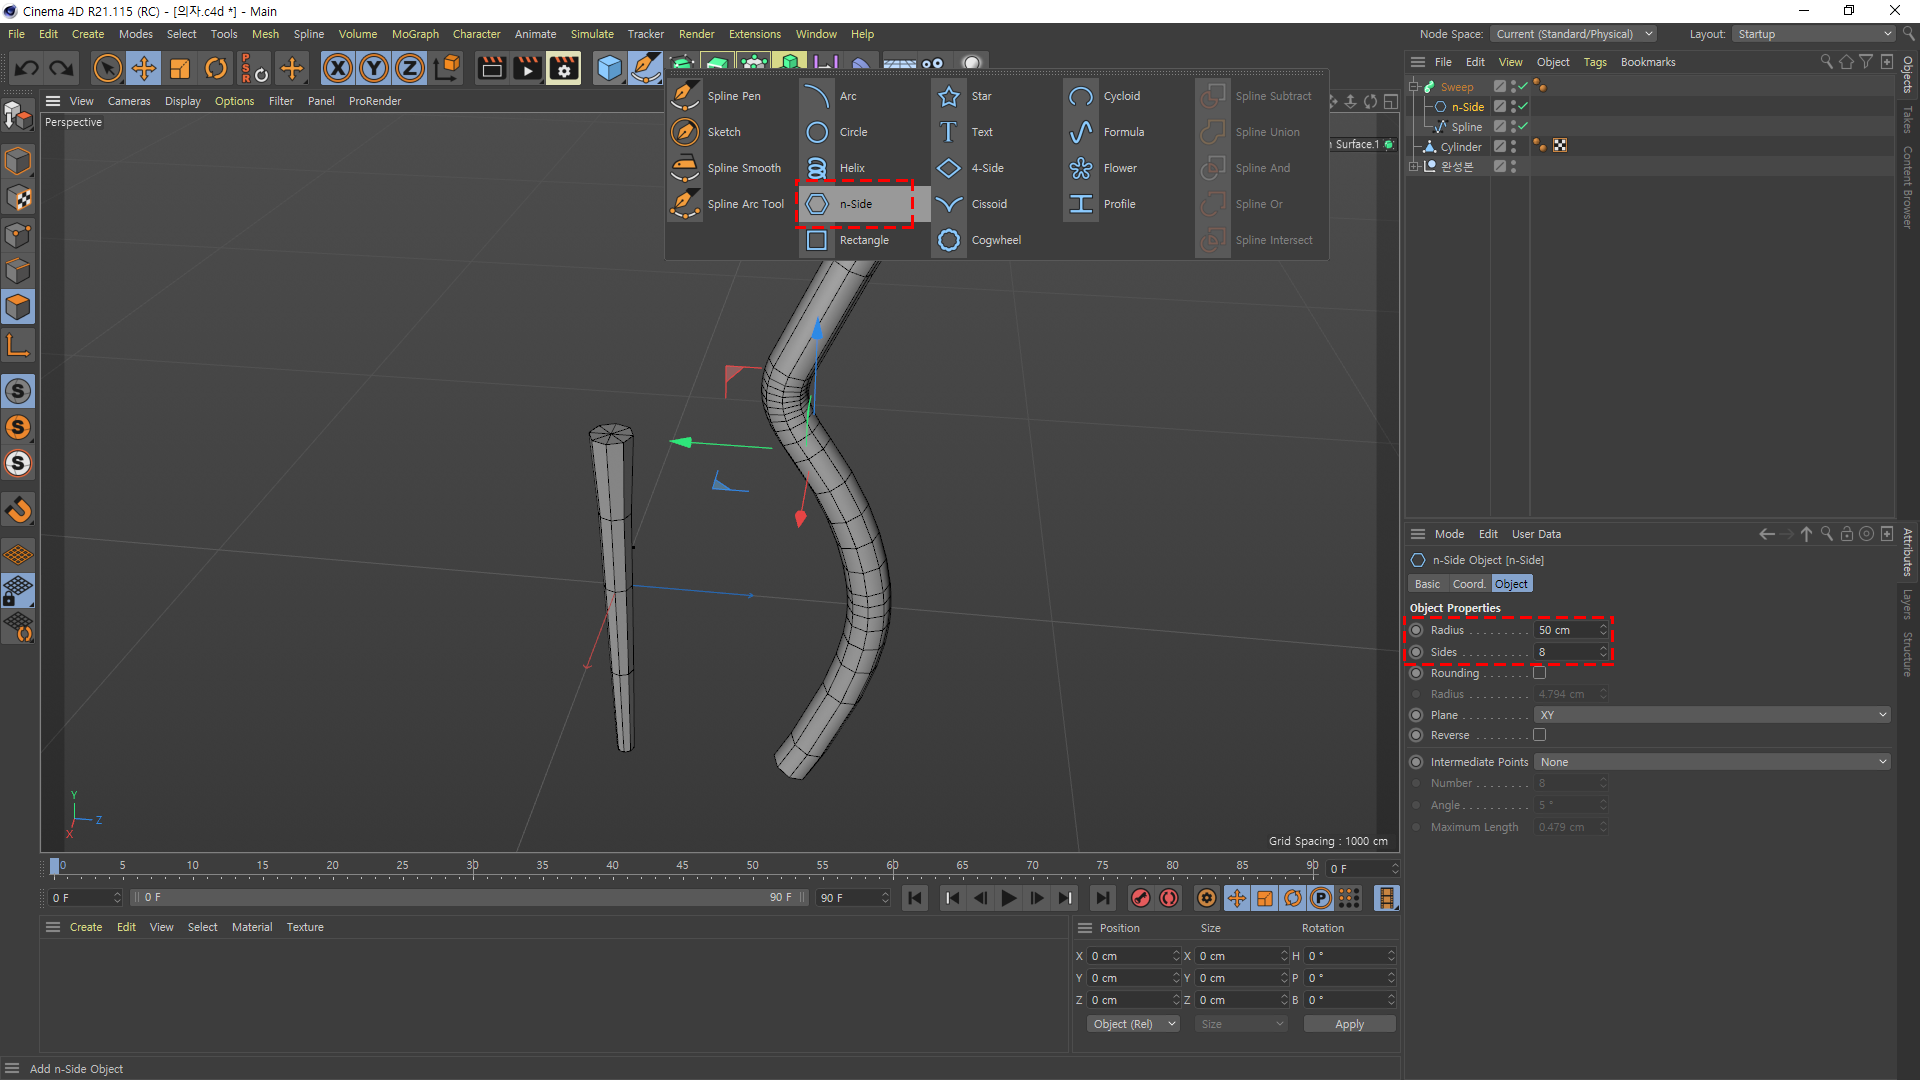Click the Apply button

coord(1348,1024)
